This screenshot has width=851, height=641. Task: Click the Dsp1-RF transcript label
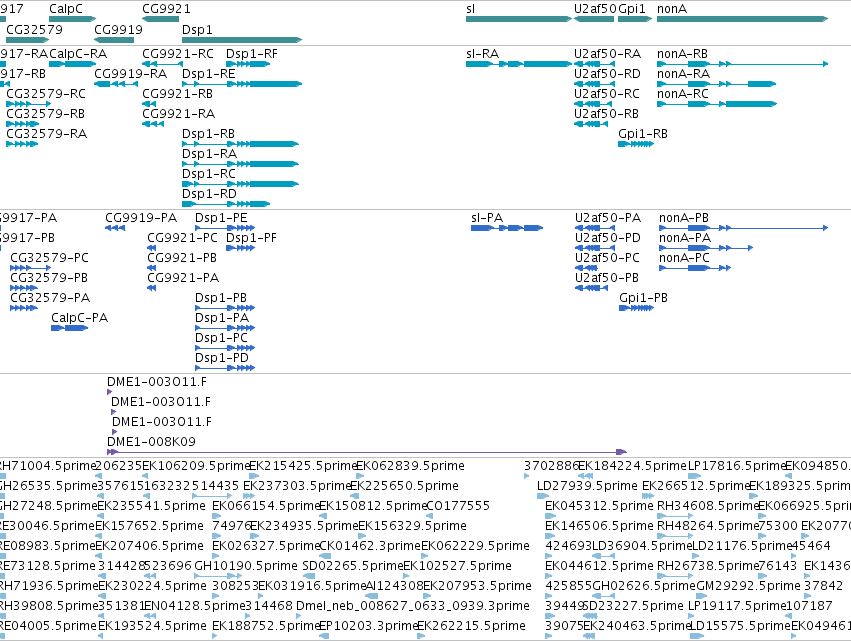click(x=251, y=54)
